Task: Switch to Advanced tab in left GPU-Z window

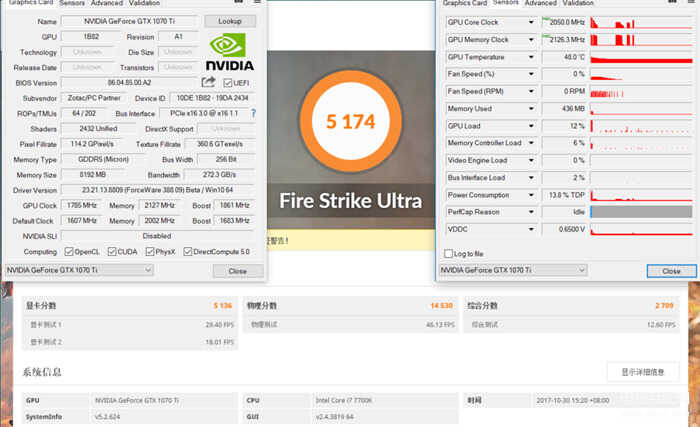Action: point(107,3)
